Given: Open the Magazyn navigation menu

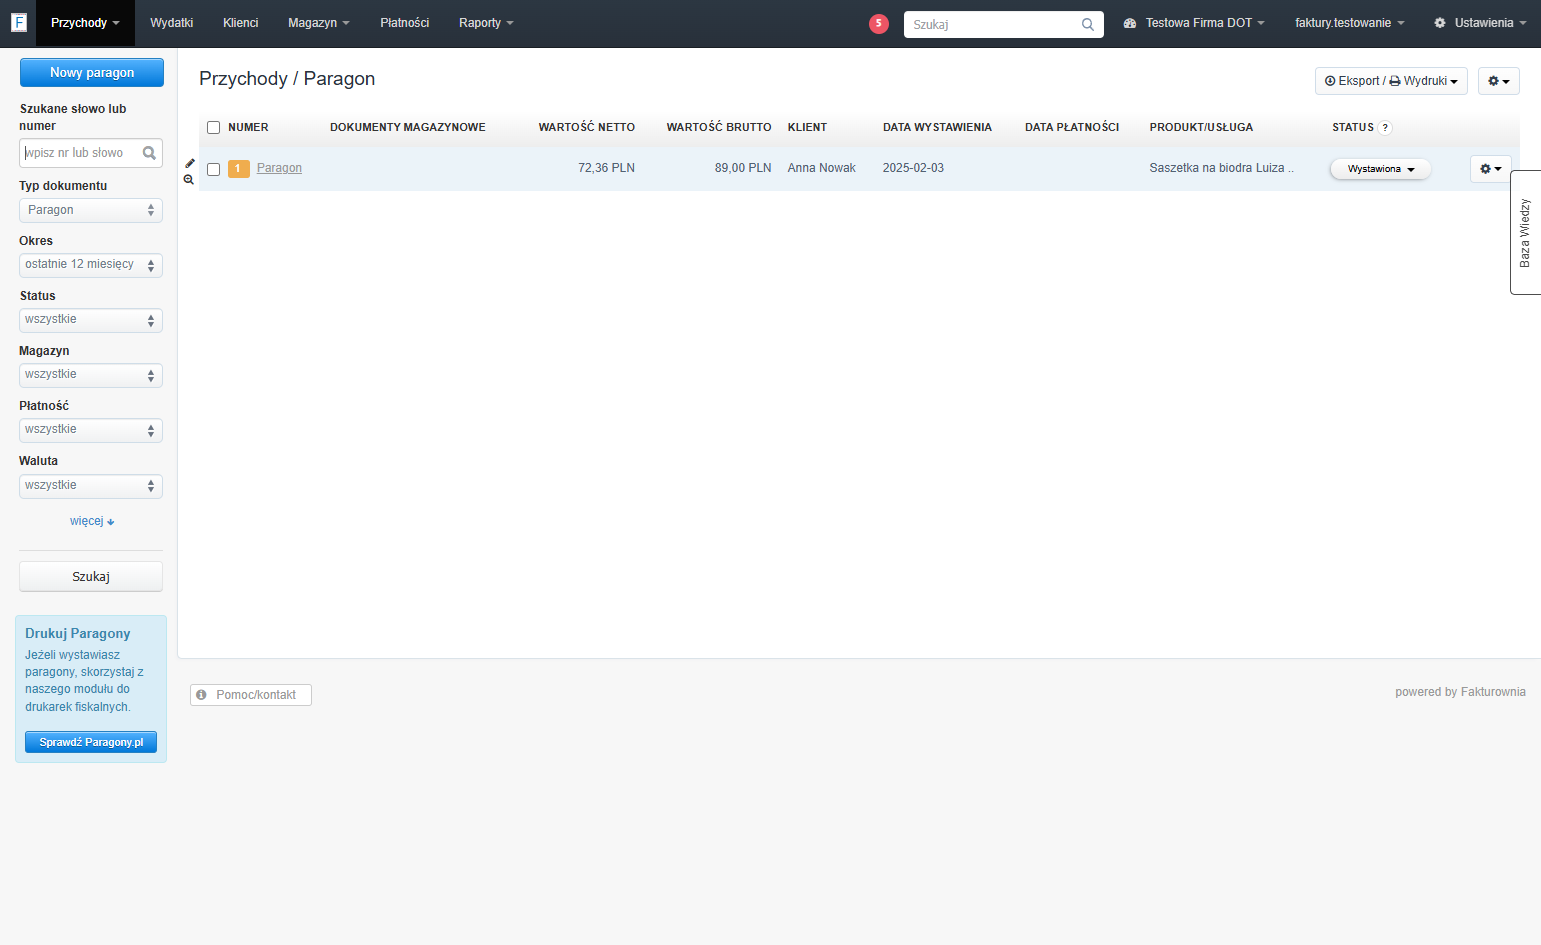Looking at the screenshot, I should (x=319, y=23).
